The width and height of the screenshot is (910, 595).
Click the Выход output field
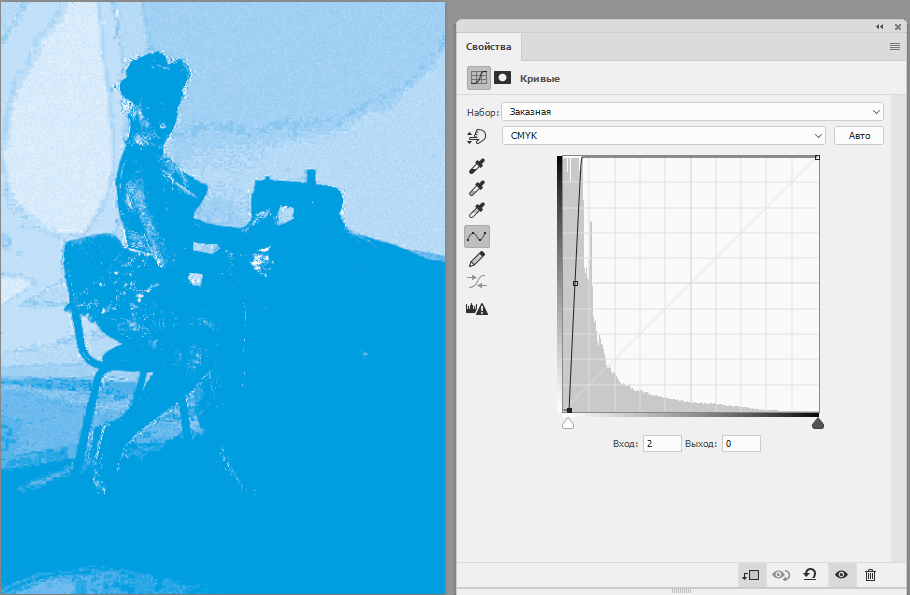point(741,443)
